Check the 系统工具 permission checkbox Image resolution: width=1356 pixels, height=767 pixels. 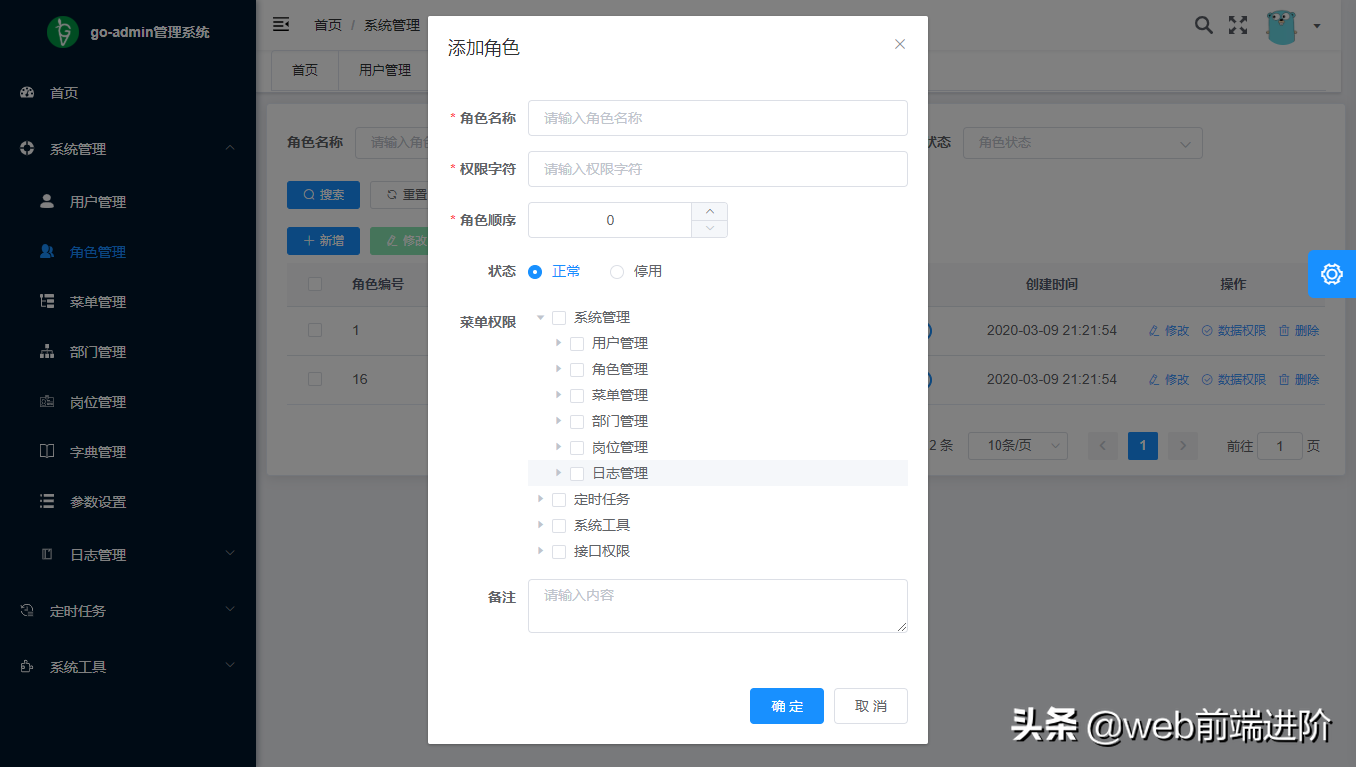(559, 526)
